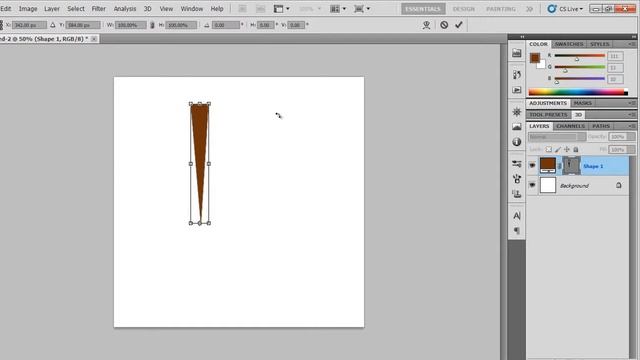The width and height of the screenshot is (640, 360).
Task: Cancel the transform with the circle-slash icon
Action: click(444, 25)
